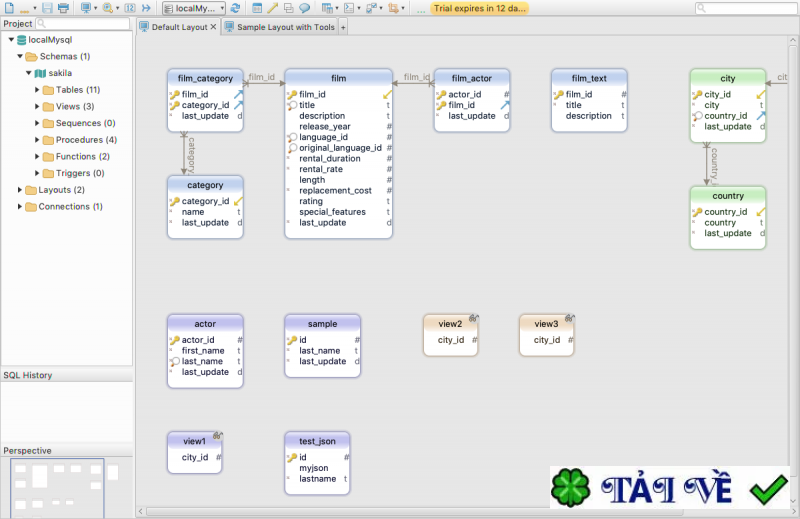Select the test_json table header

pos(317,441)
